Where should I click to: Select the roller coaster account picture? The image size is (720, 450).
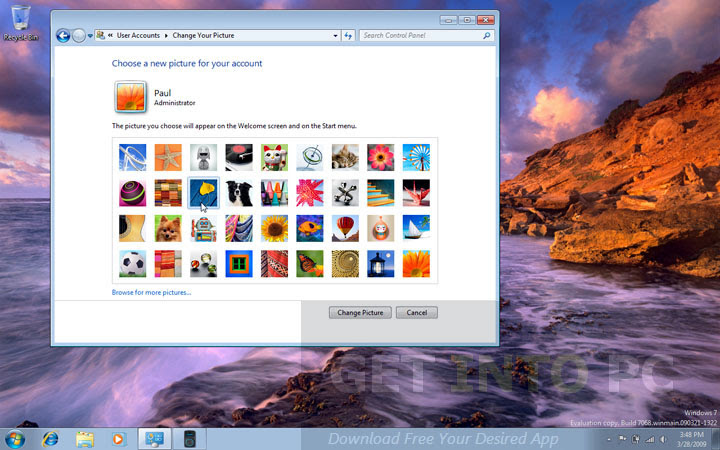[x=132, y=158]
